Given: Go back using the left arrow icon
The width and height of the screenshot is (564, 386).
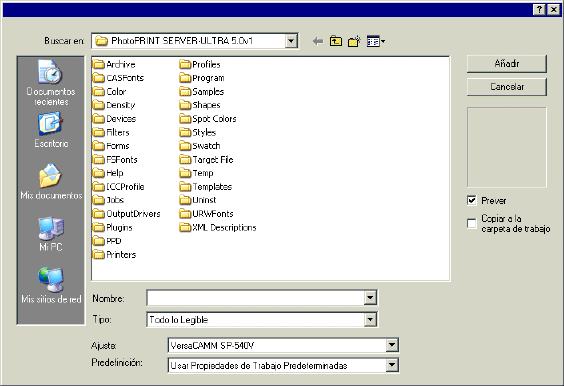Looking at the screenshot, I should tap(318, 41).
